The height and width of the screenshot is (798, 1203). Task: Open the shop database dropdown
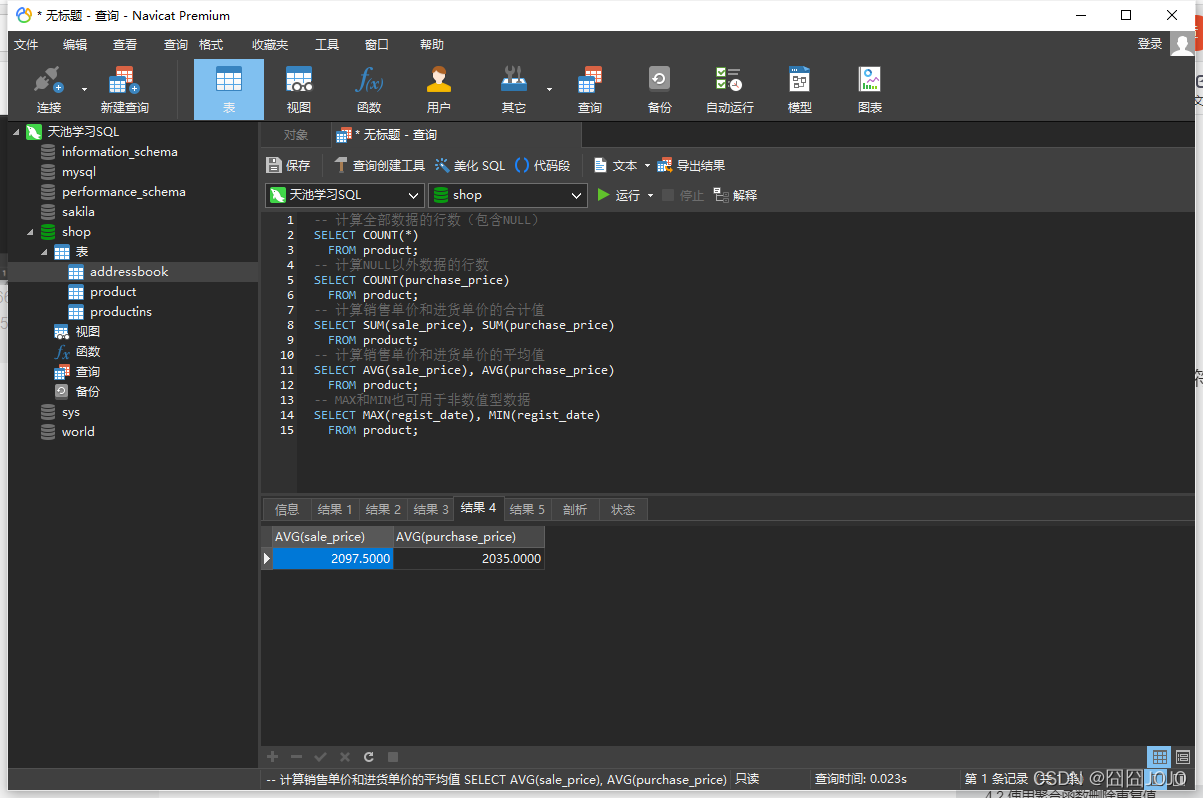(x=507, y=195)
